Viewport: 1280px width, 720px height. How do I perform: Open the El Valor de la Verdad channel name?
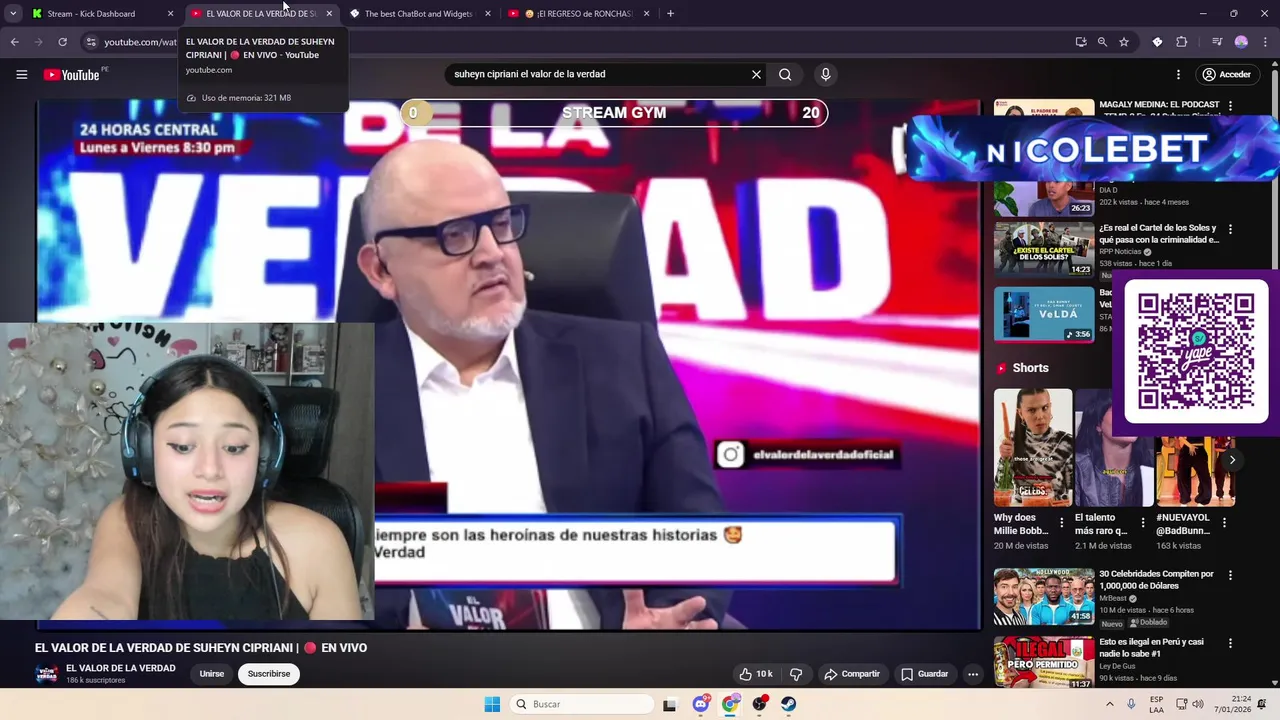pyautogui.click(x=120, y=668)
